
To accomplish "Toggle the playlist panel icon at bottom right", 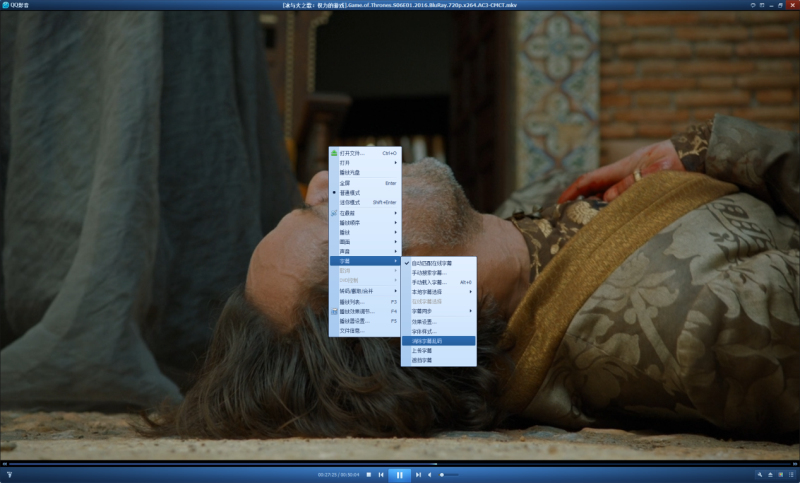I will [x=791, y=475].
